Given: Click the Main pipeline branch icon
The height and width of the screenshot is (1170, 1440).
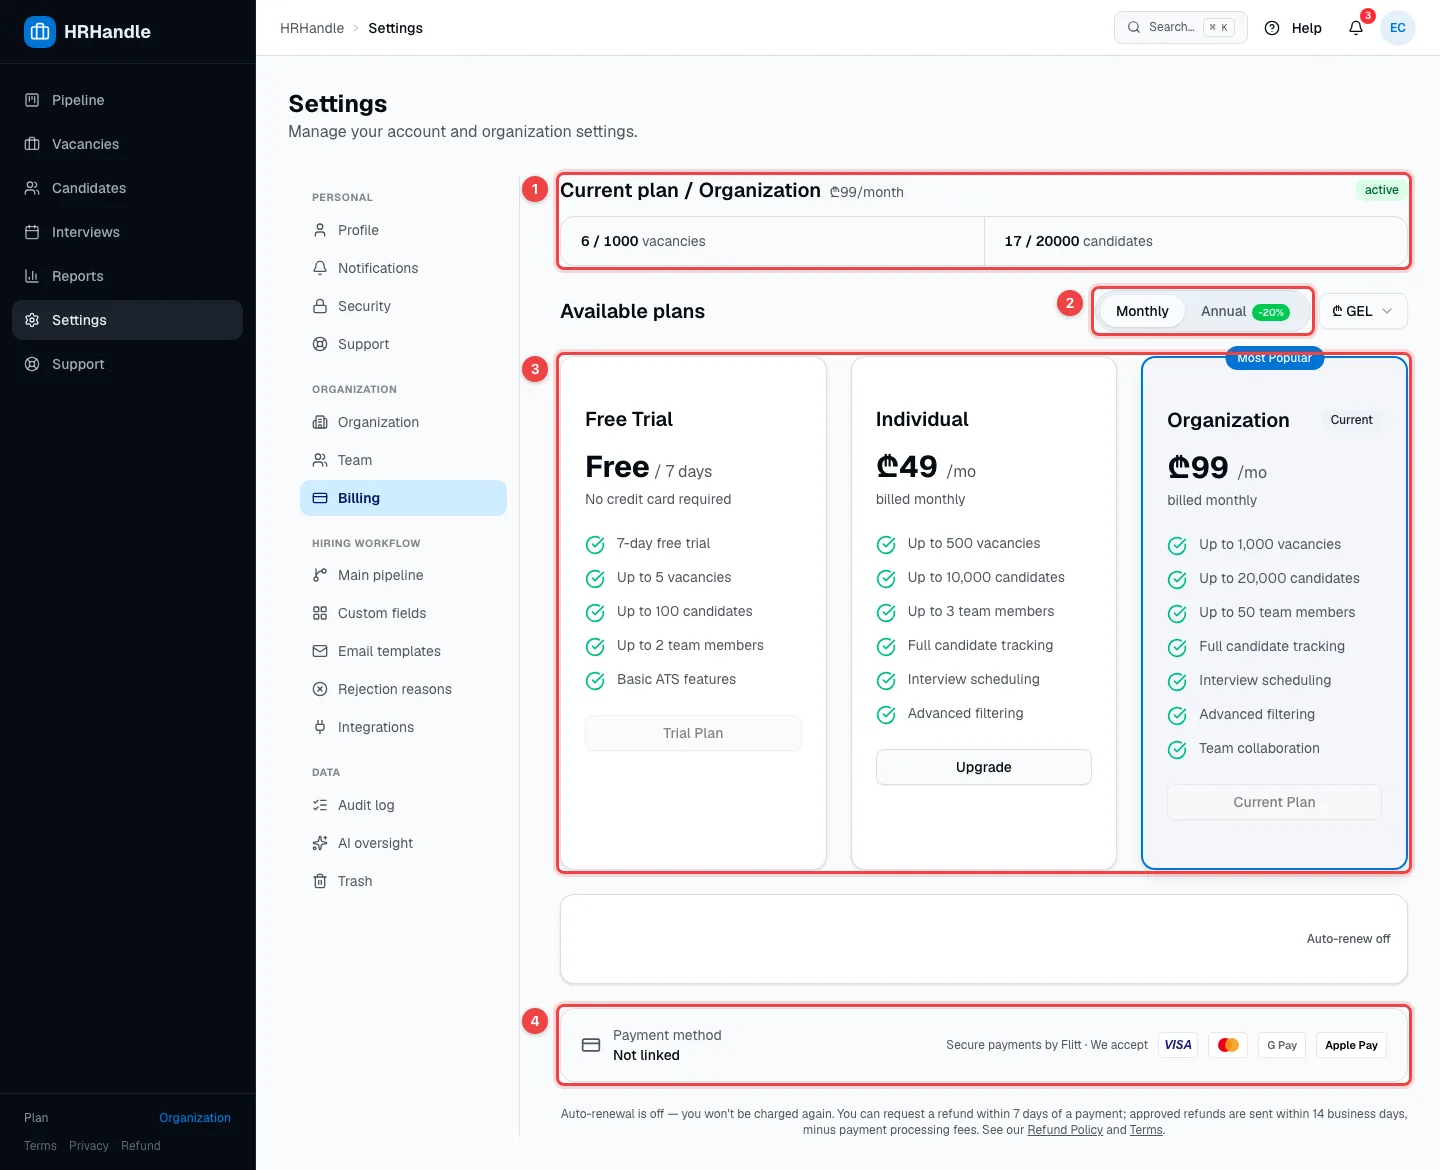Looking at the screenshot, I should [x=320, y=575].
